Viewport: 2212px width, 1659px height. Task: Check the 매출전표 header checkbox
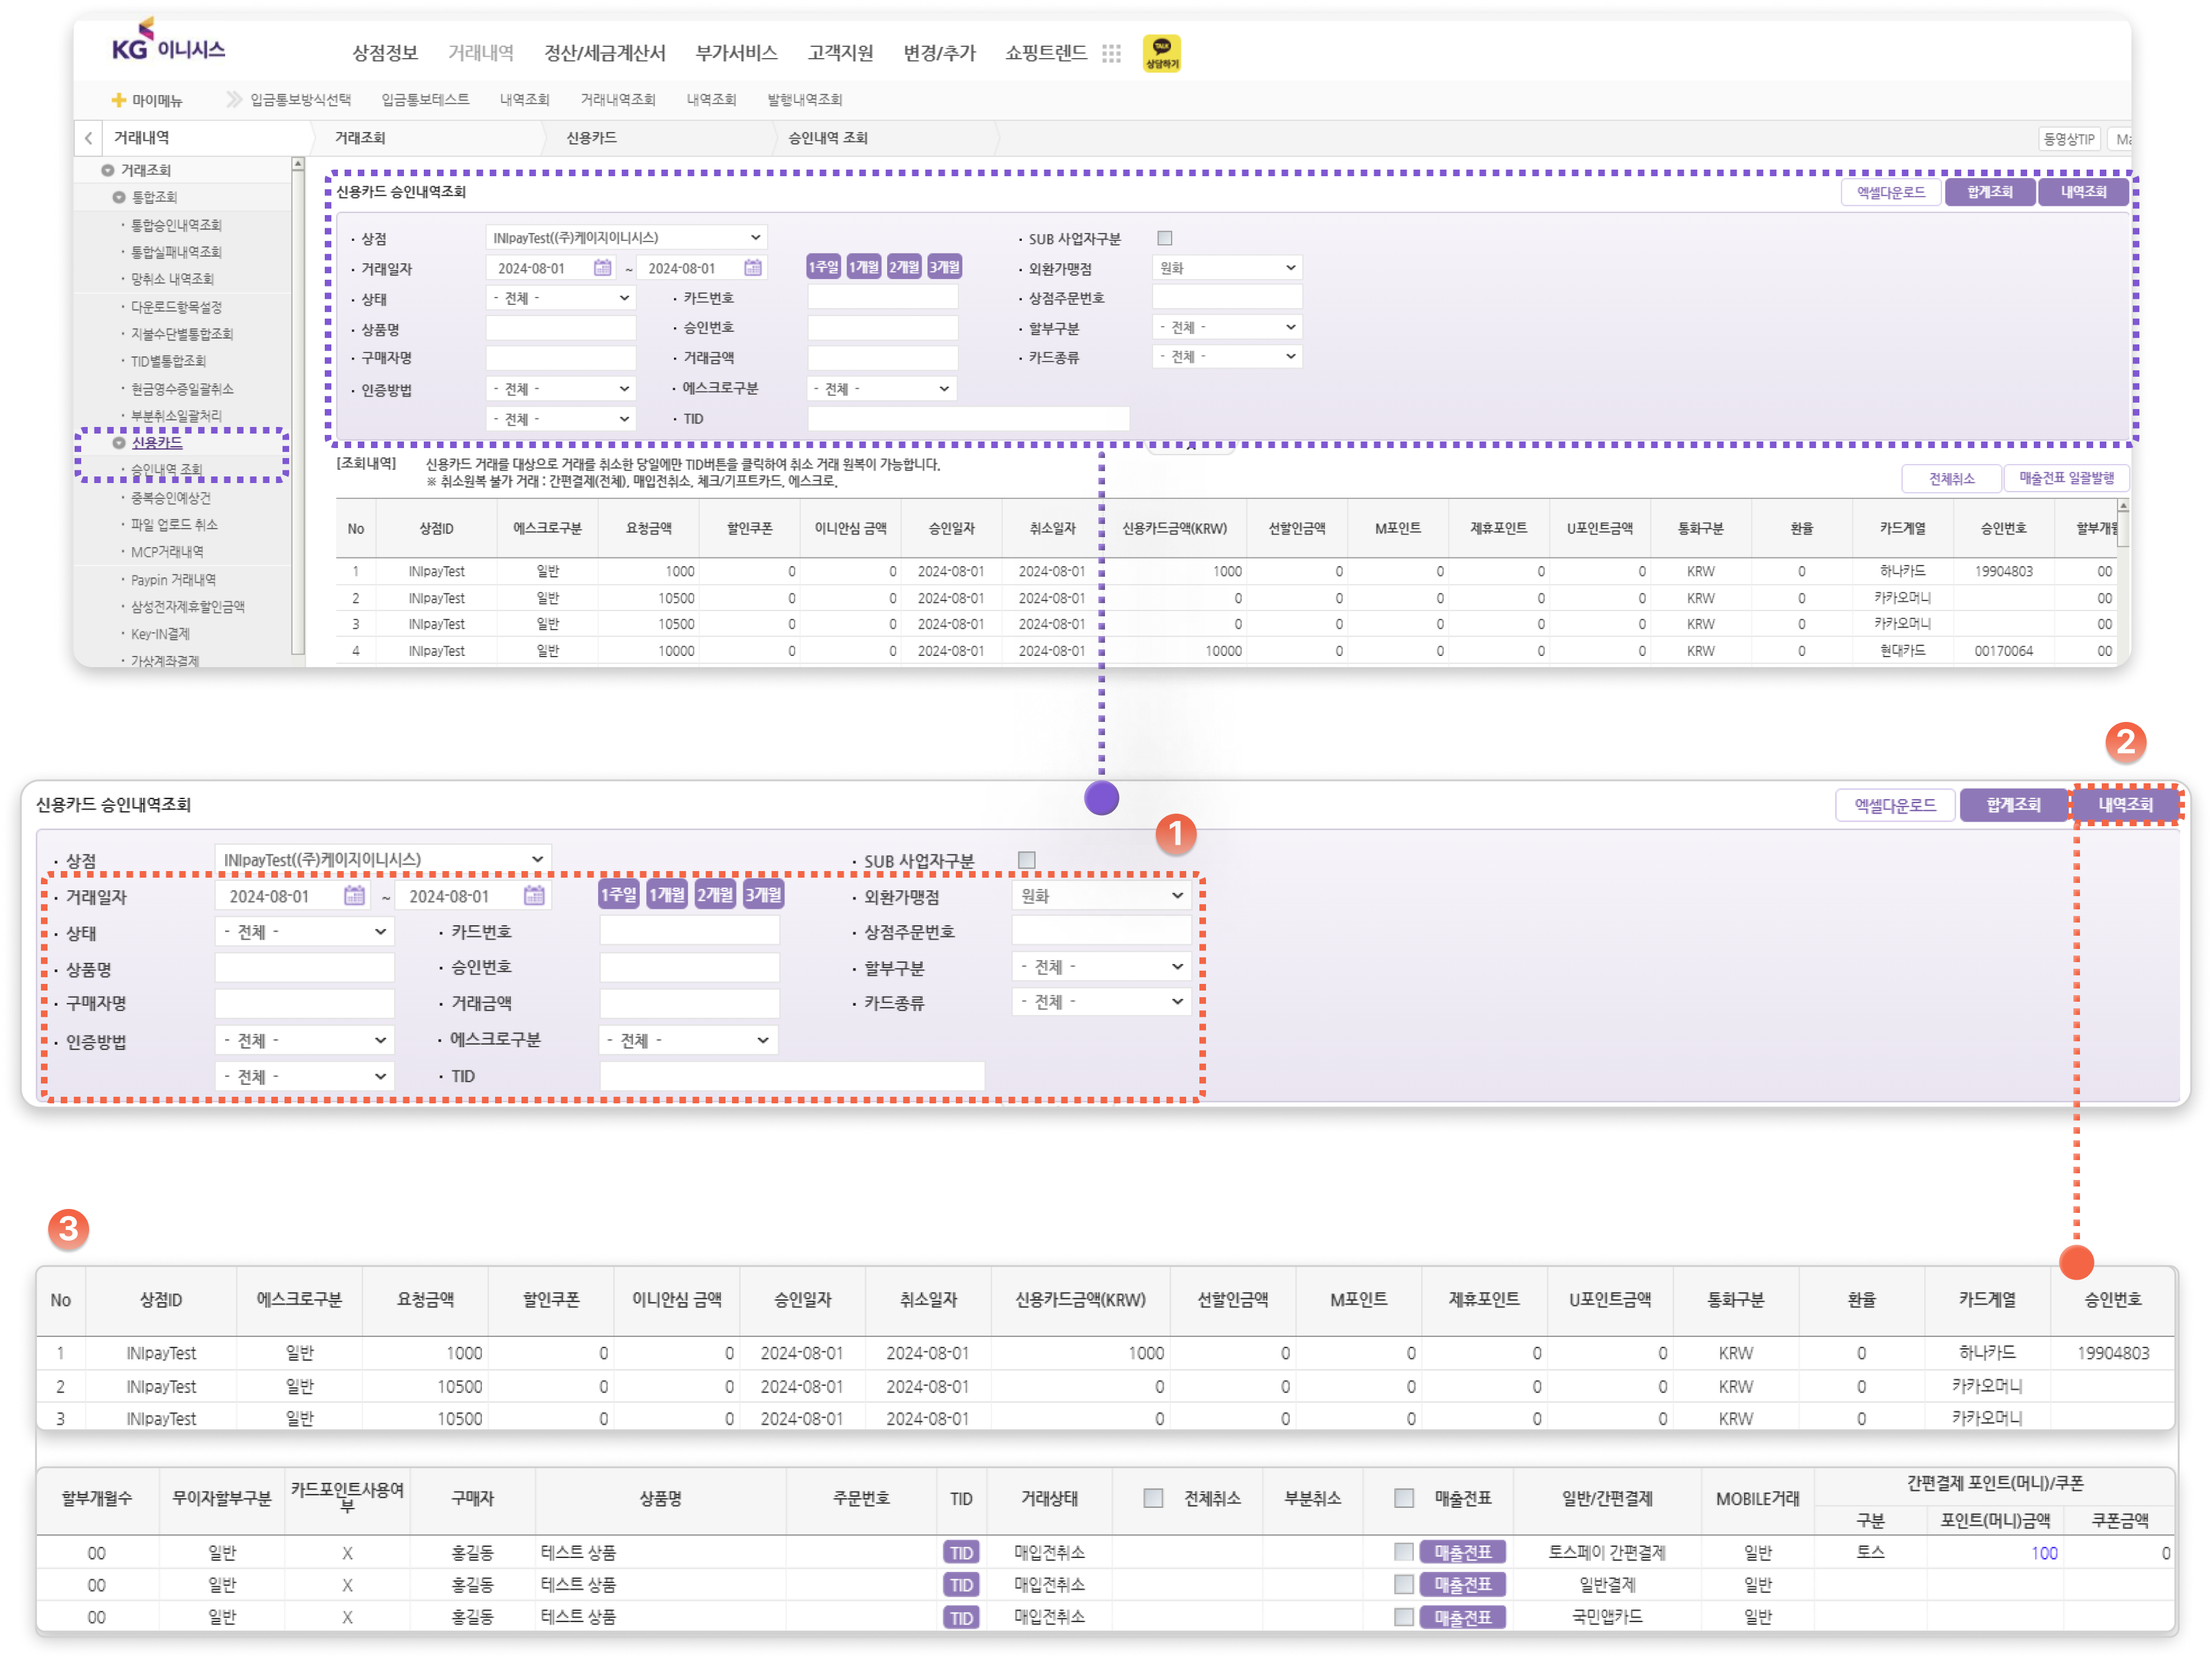(1405, 1498)
